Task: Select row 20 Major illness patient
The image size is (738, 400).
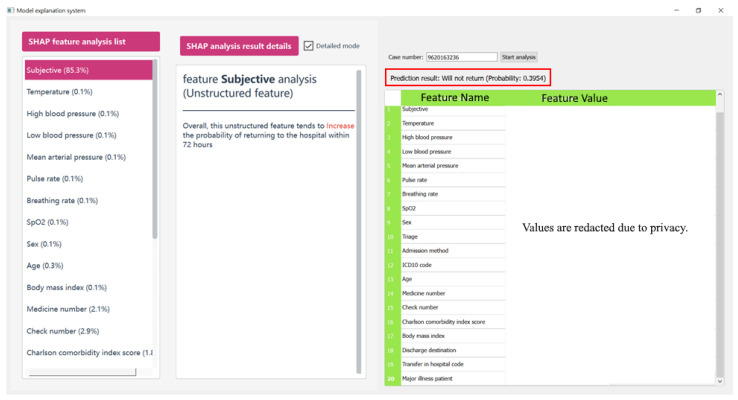Action: click(x=445, y=378)
